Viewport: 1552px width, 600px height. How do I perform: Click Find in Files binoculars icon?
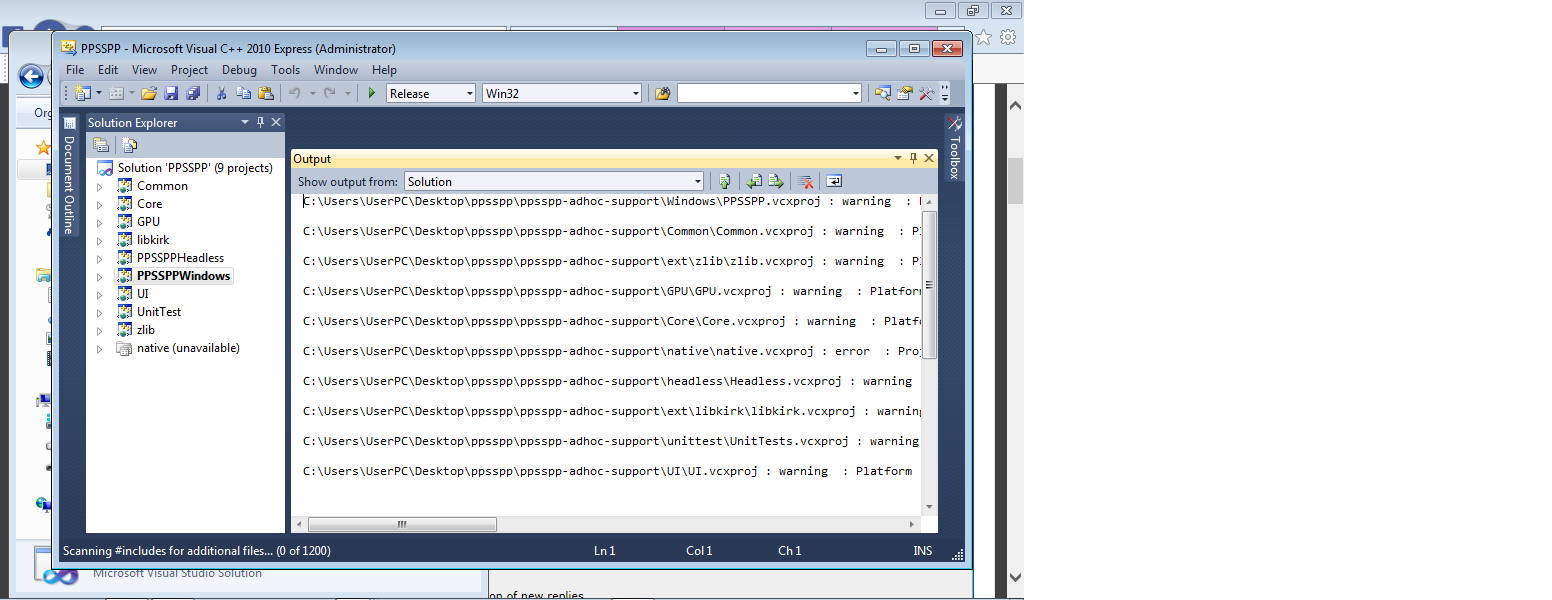tap(661, 93)
